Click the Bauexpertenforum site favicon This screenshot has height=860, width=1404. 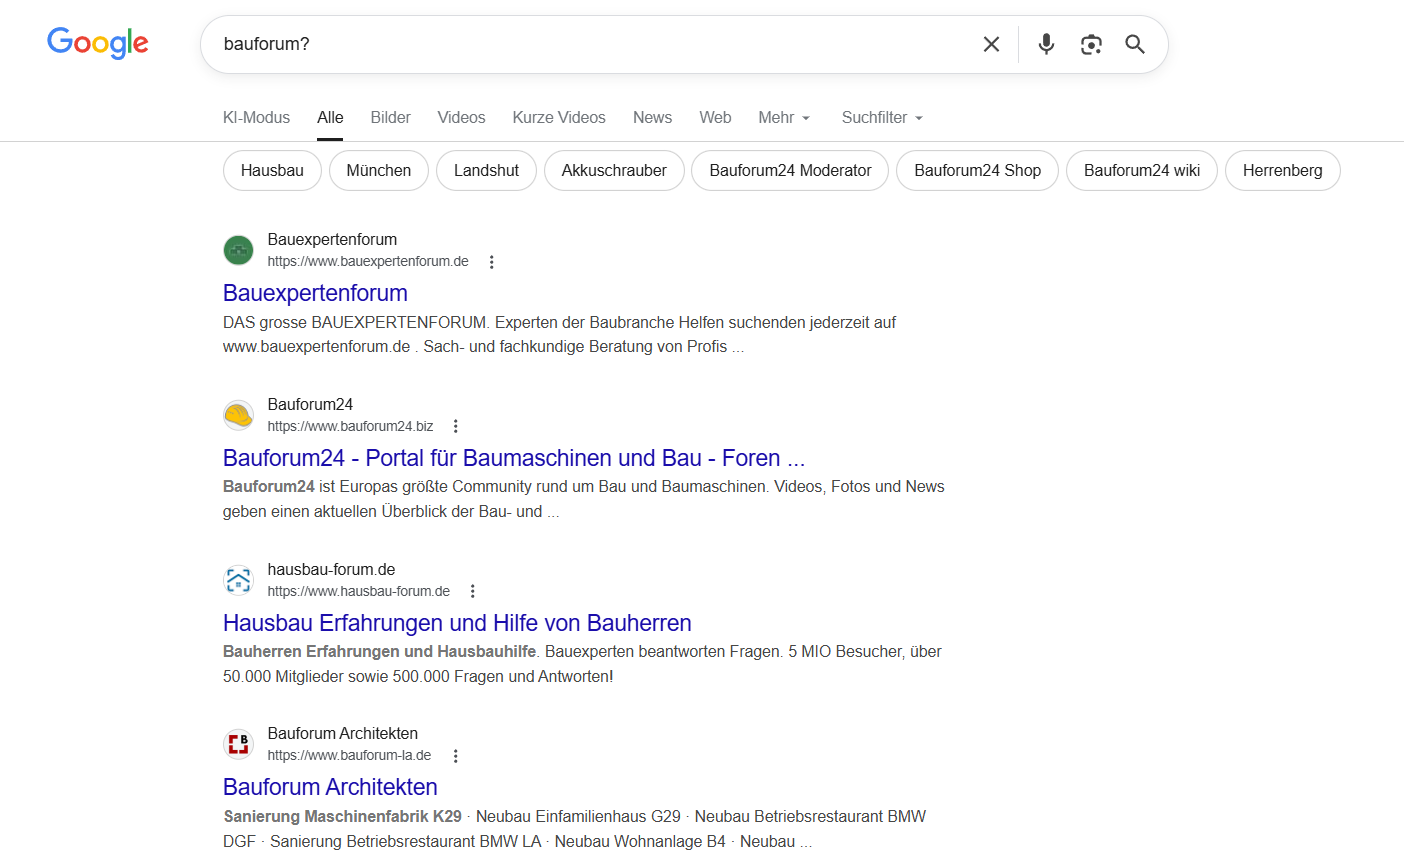tap(238, 250)
